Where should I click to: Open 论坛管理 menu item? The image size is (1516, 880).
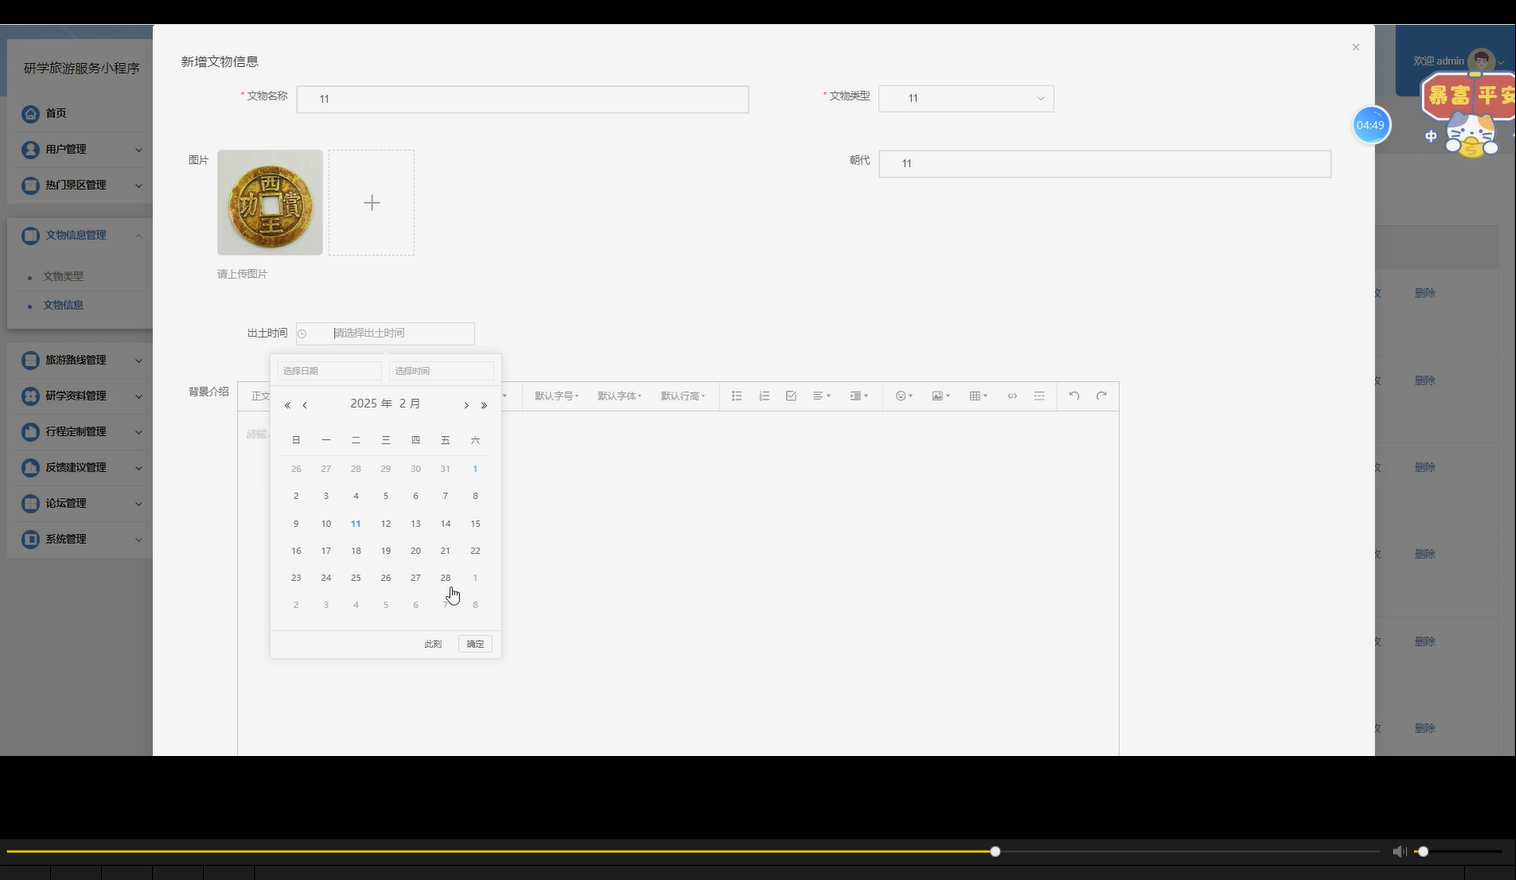(80, 503)
